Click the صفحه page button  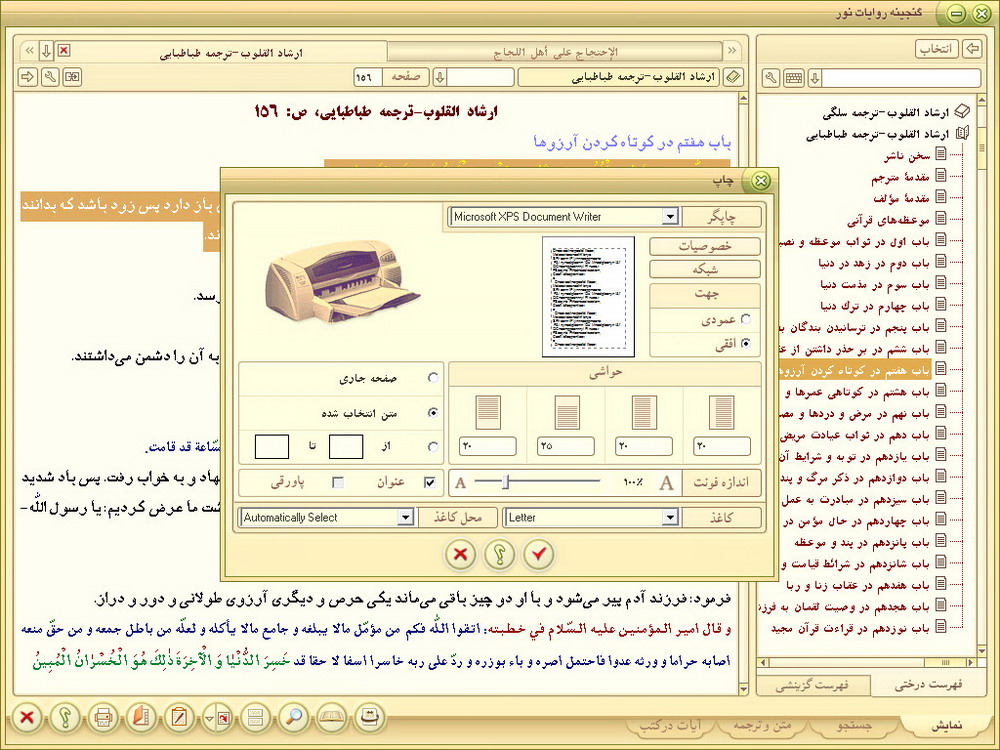tap(406, 77)
